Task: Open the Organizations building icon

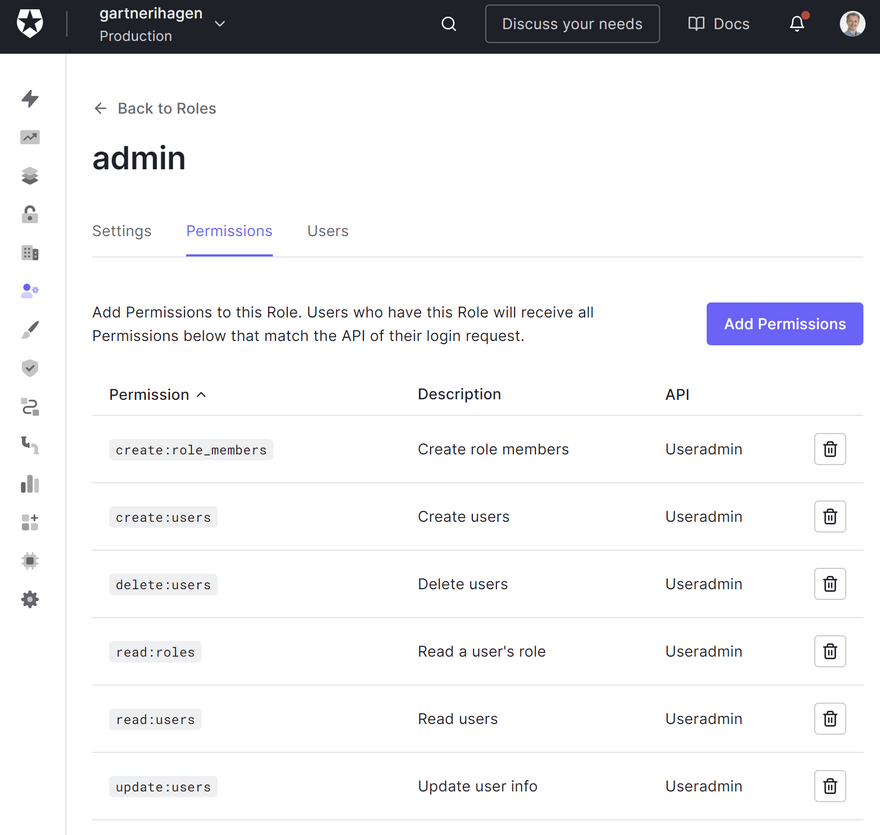Action: (30, 253)
